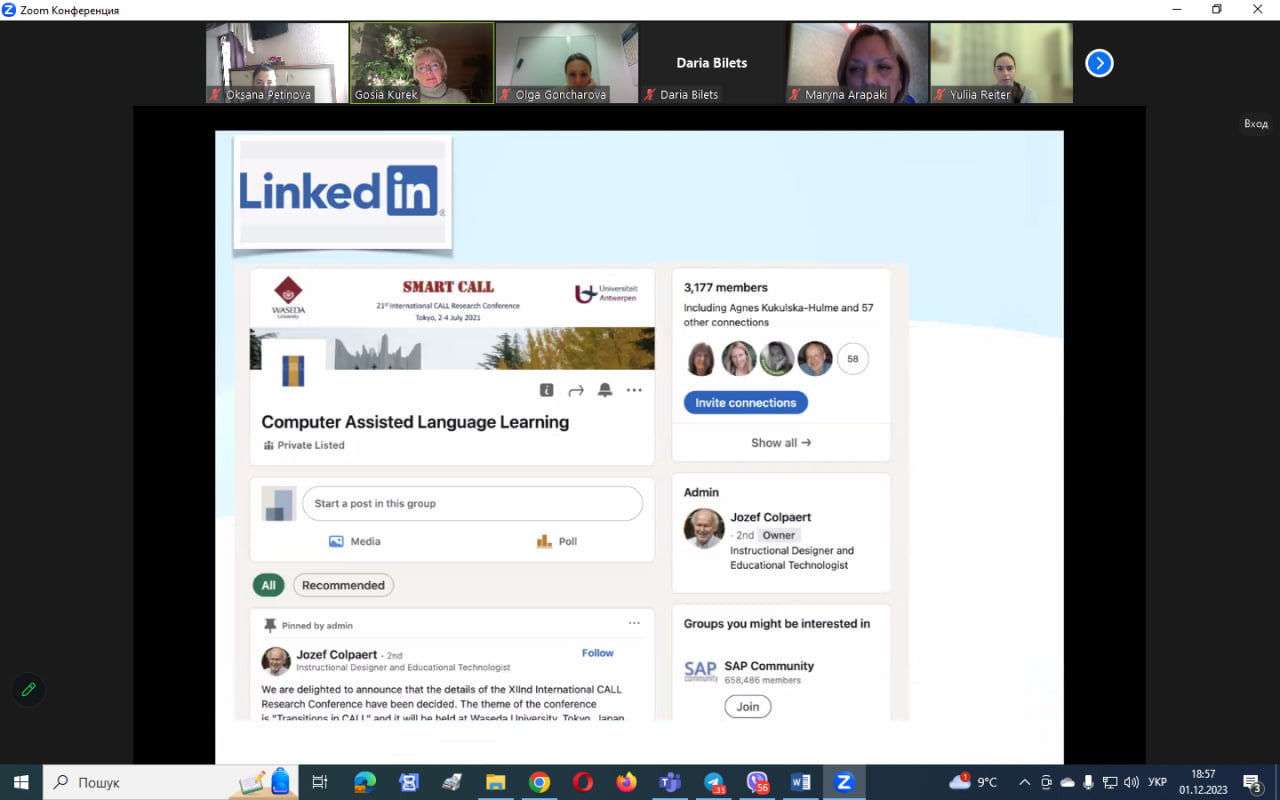Open Firefox from the taskbar

coord(626,782)
